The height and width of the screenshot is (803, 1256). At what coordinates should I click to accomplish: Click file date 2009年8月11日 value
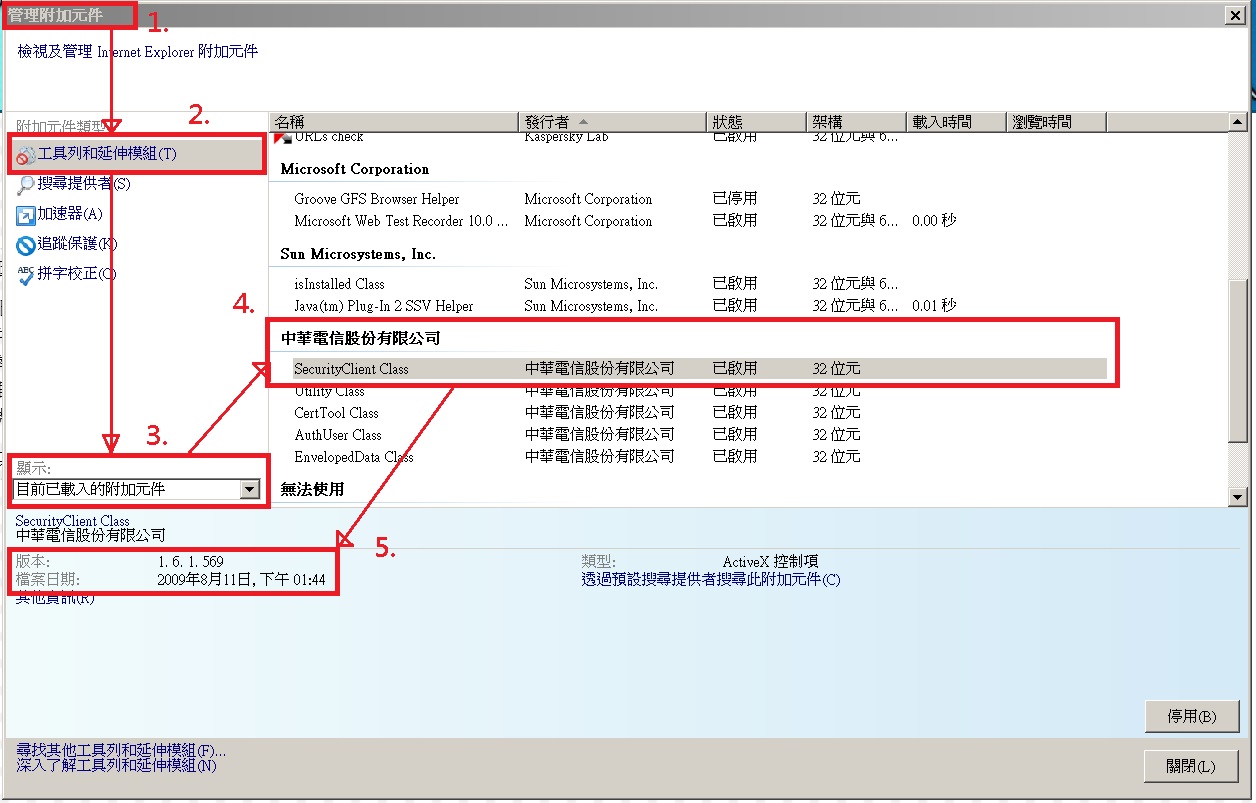[x=241, y=579]
